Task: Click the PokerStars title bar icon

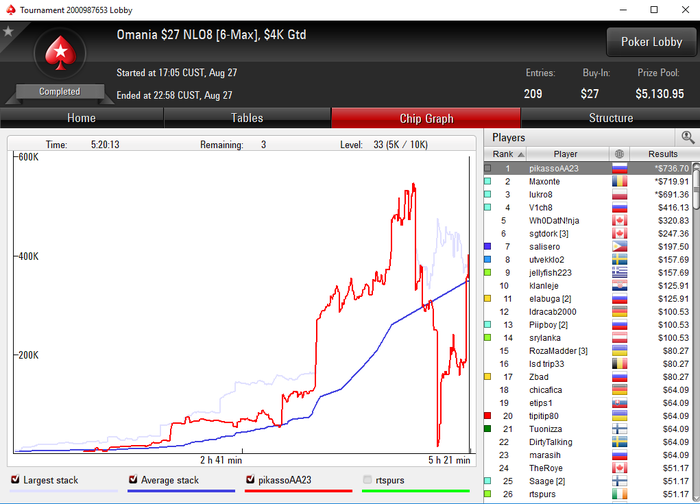Action: (11, 10)
